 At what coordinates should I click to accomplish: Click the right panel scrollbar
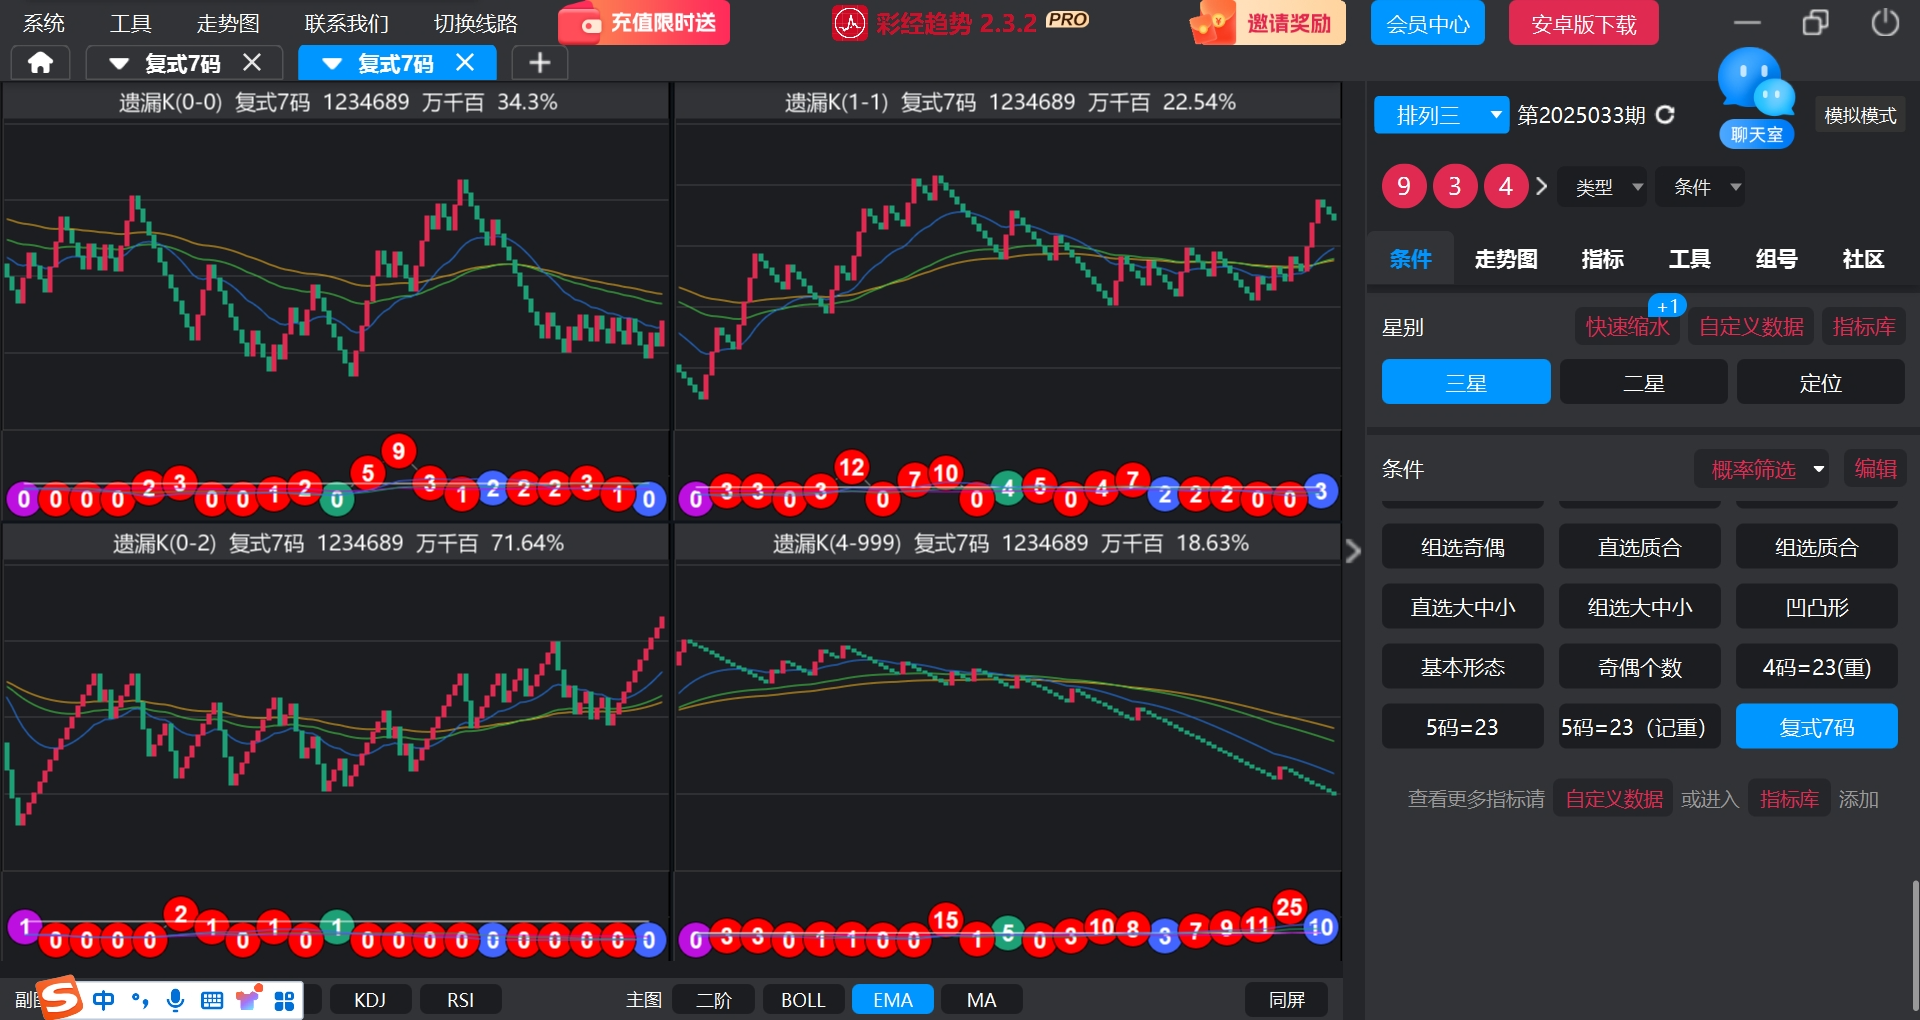(x=1915, y=945)
